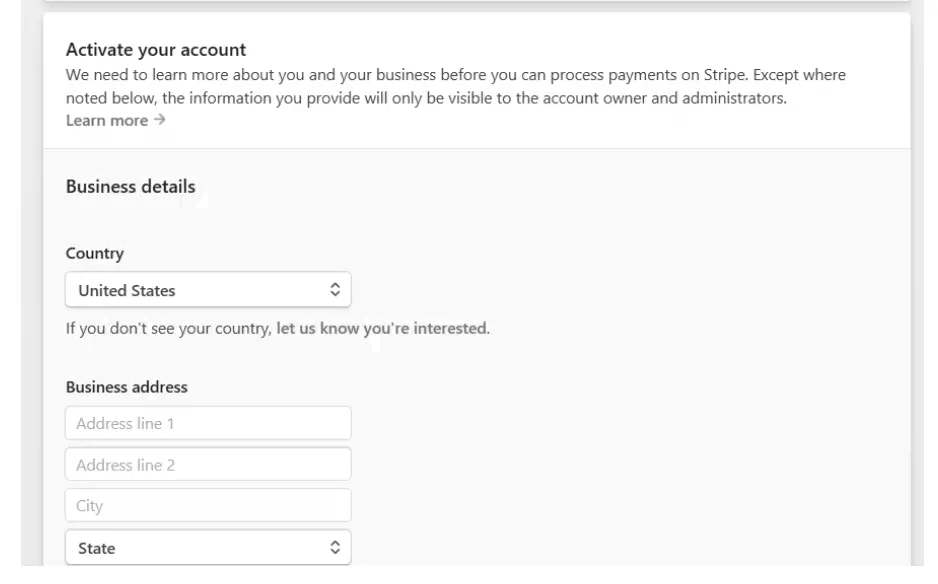Select the United States text in Country box
Image resolution: width=938 pixels, height=584 pixels.
127,291
